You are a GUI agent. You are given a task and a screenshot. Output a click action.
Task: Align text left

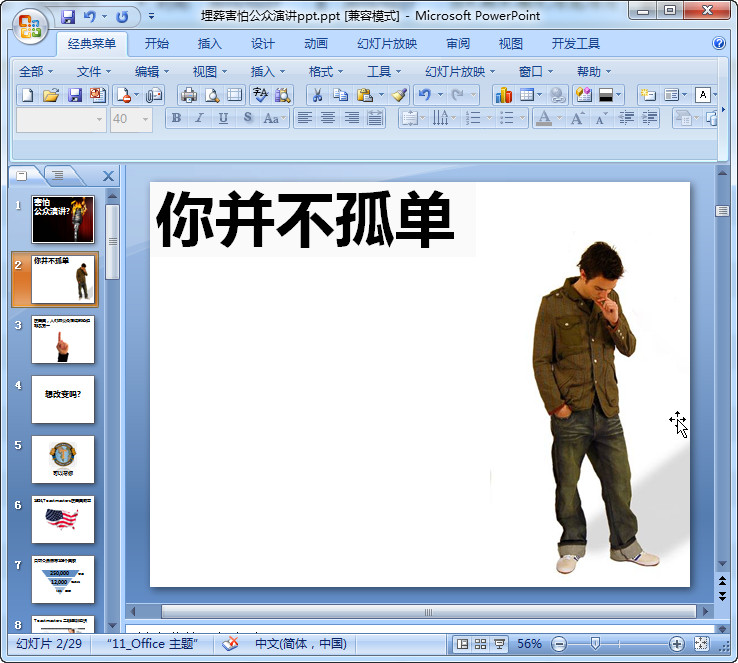click(x=305, y=118)
